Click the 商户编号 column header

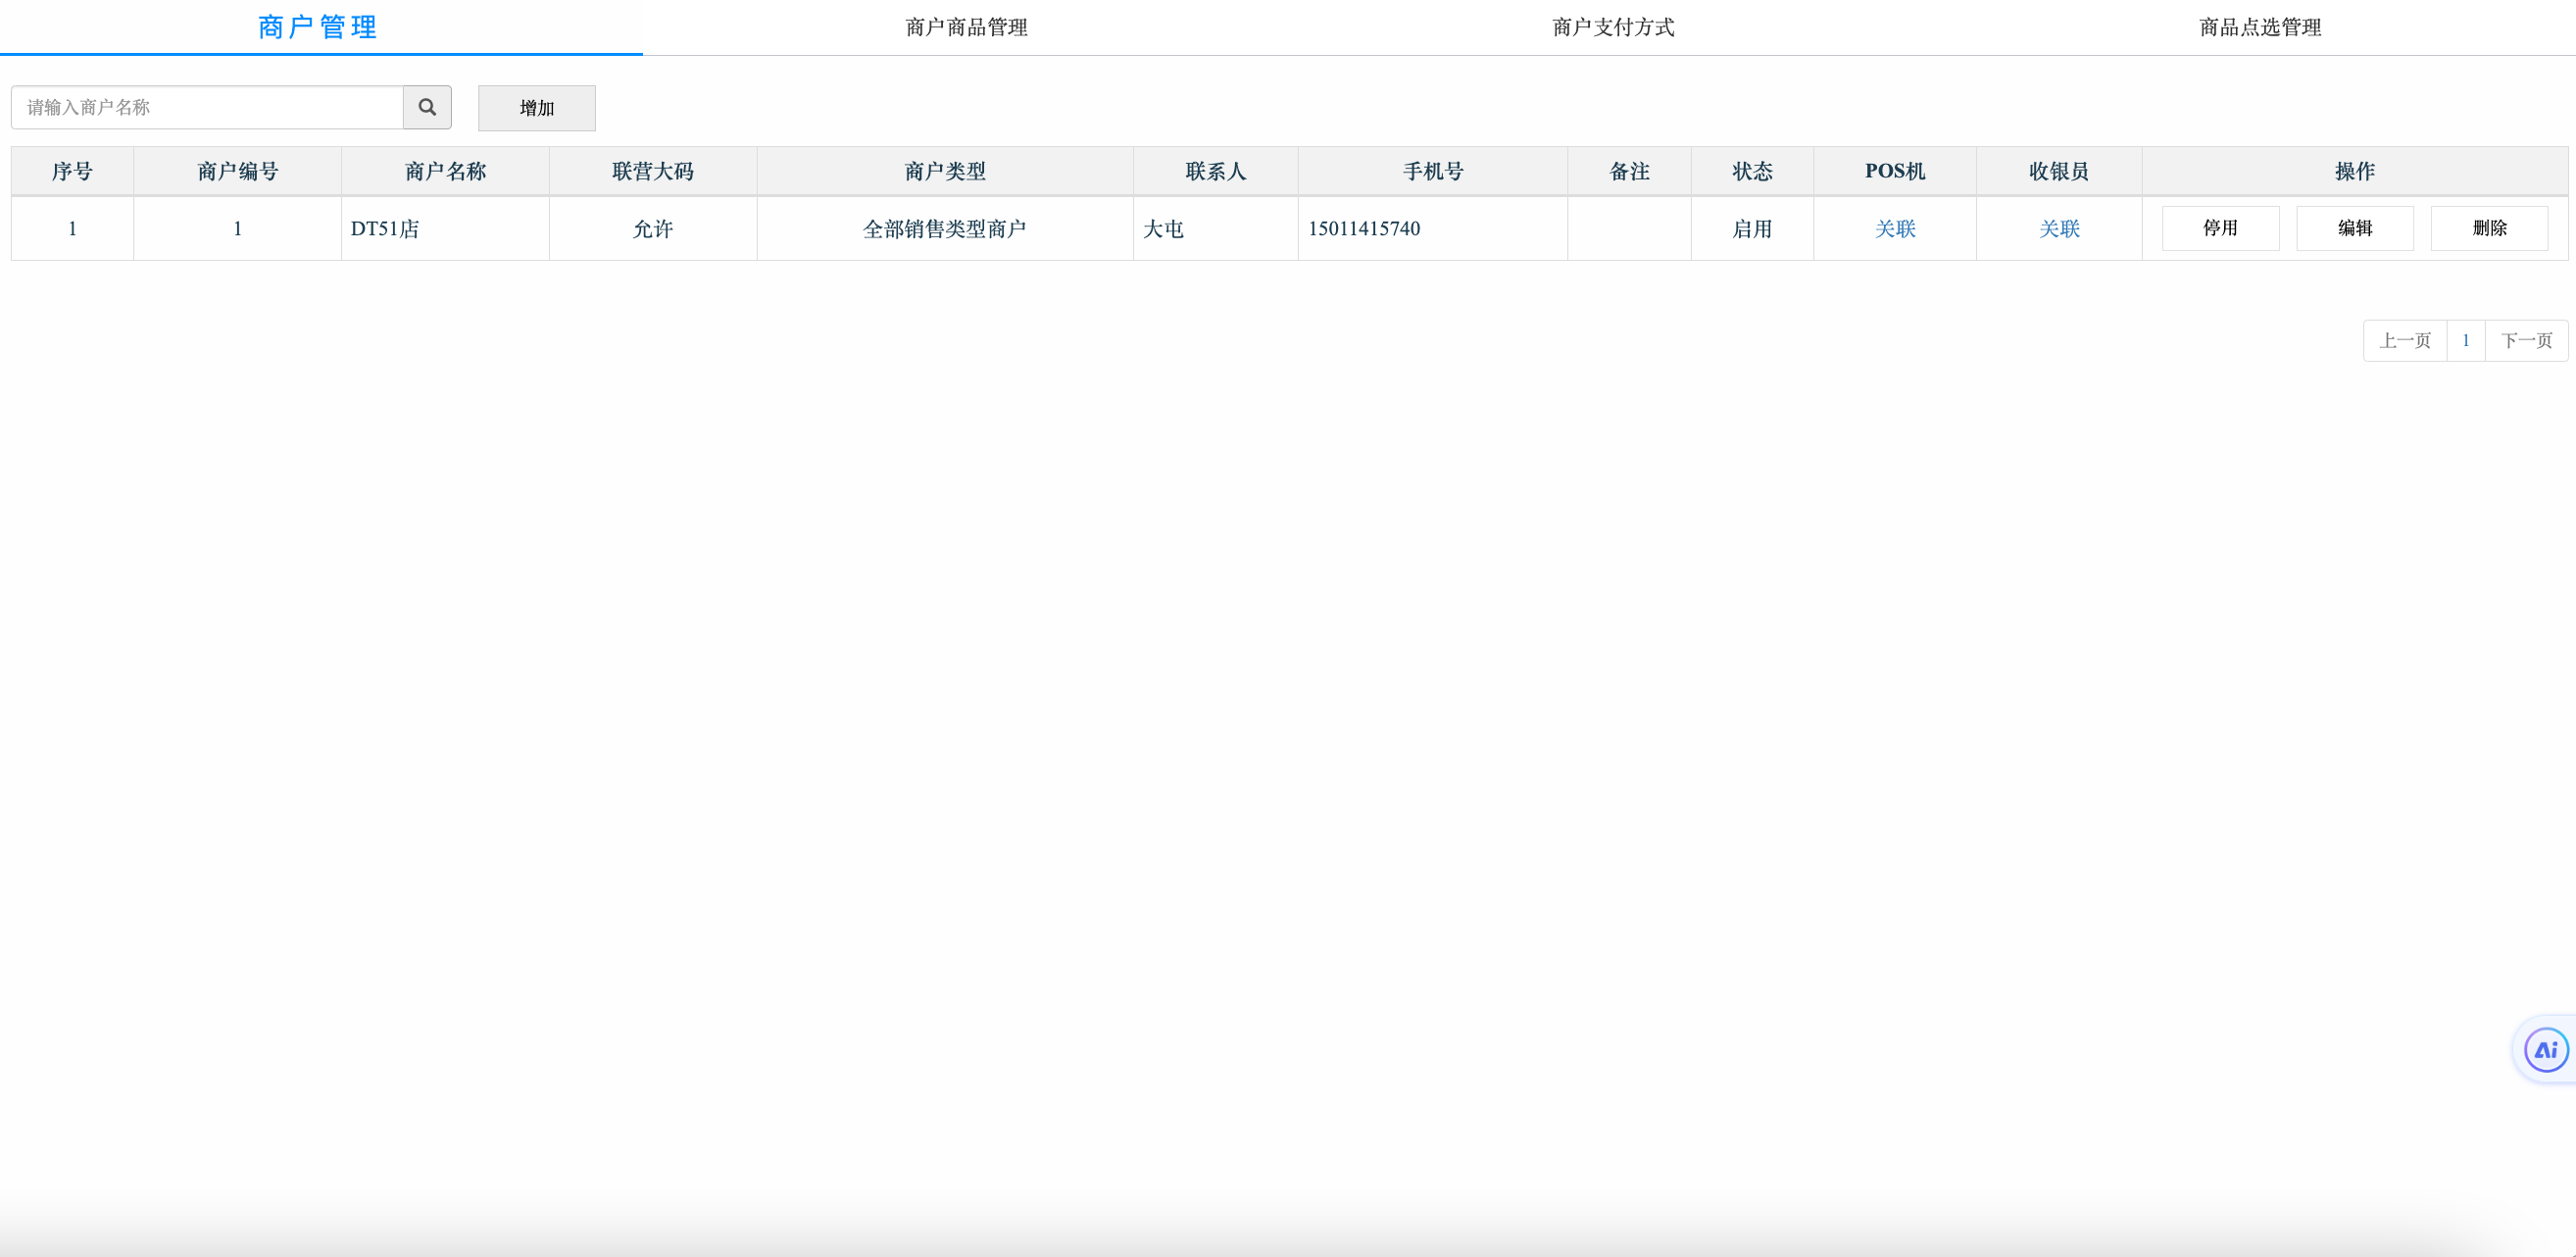tap(237, 171)
